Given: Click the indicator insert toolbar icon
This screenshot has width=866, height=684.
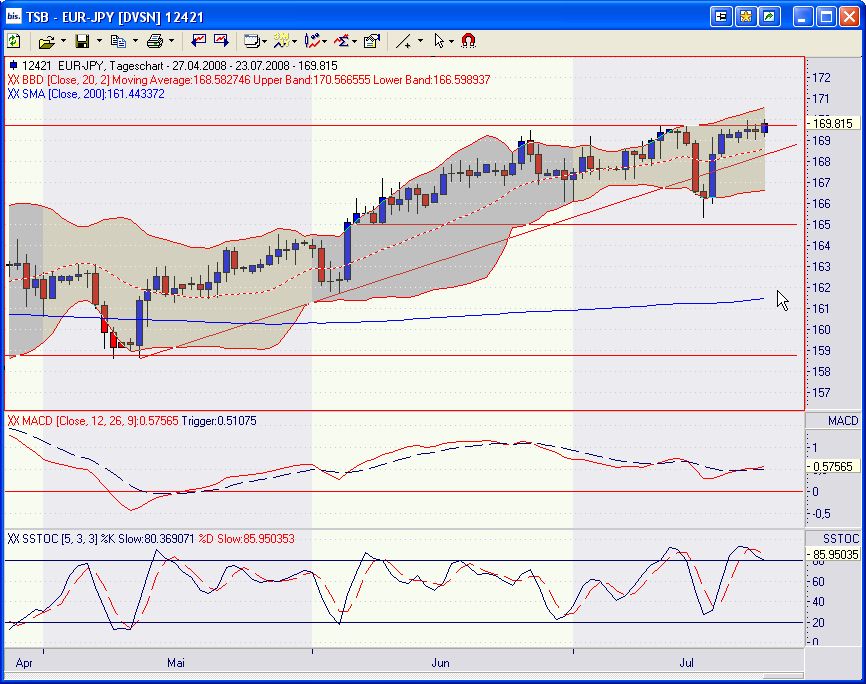Looking at the screenshot, I should coord(283,41).
